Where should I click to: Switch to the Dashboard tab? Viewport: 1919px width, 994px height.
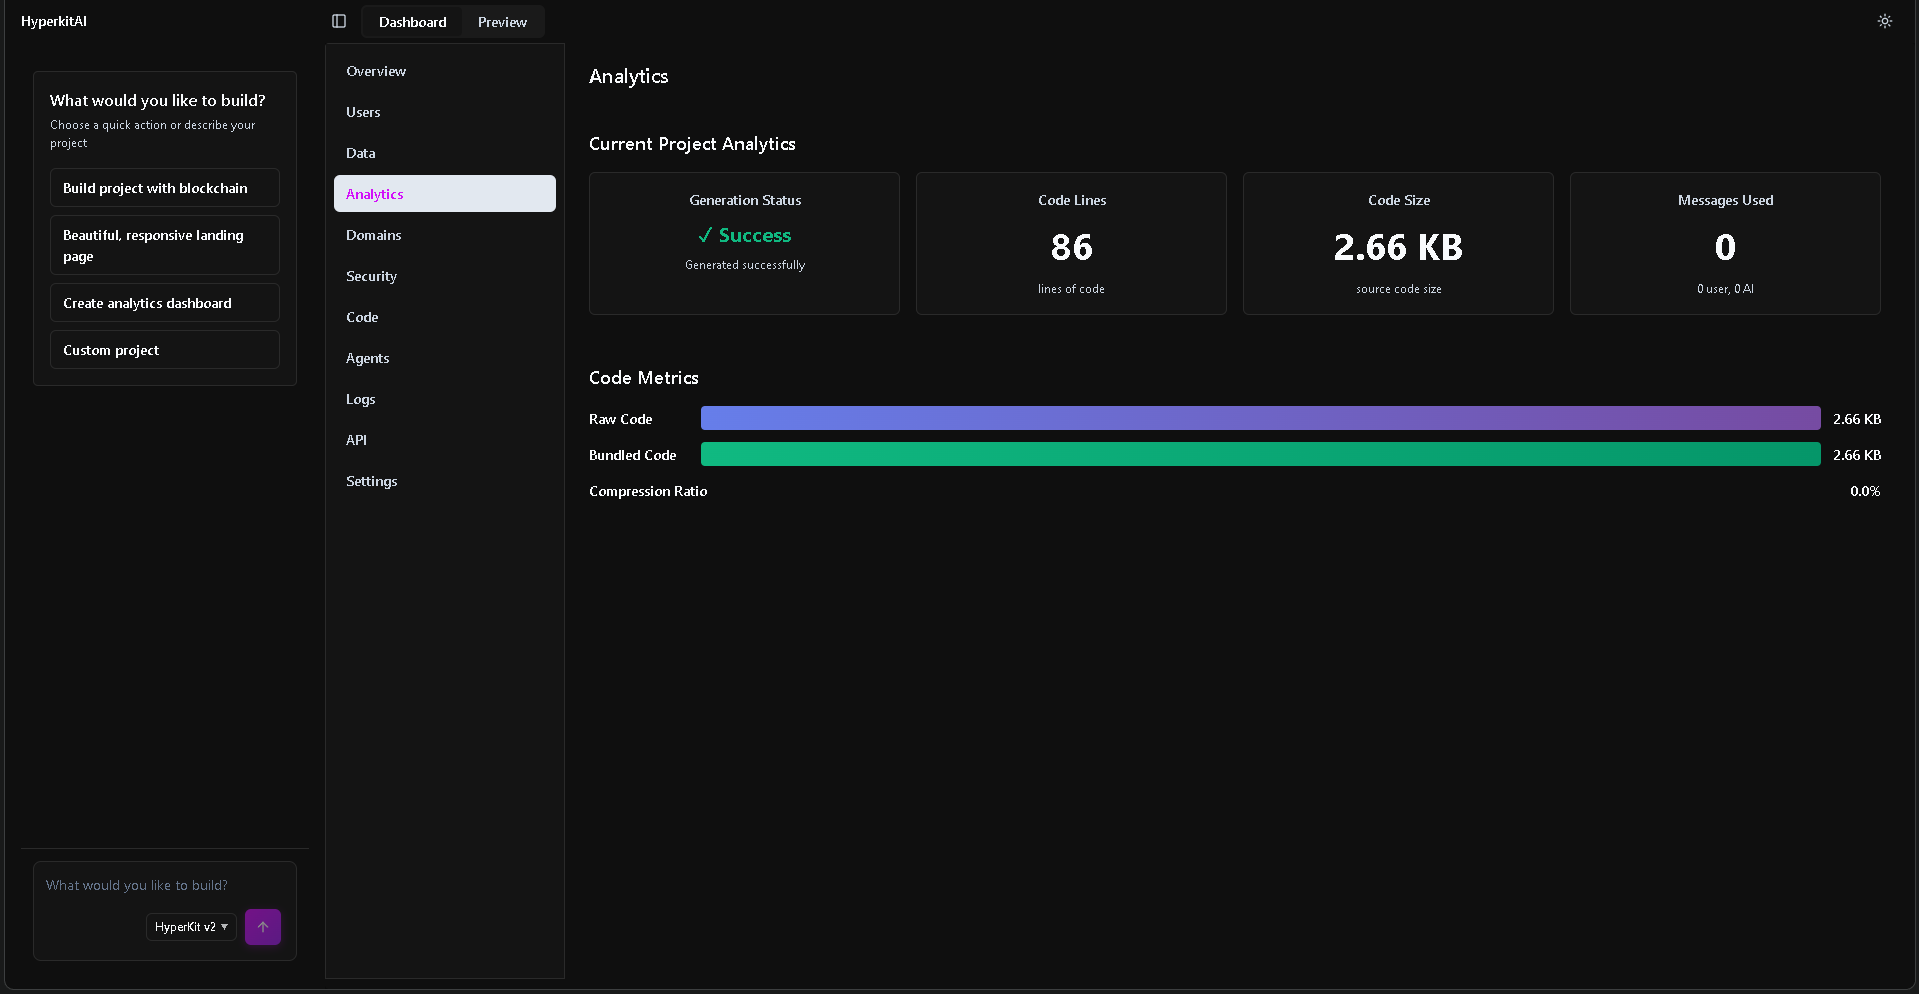tap(412, 22)
